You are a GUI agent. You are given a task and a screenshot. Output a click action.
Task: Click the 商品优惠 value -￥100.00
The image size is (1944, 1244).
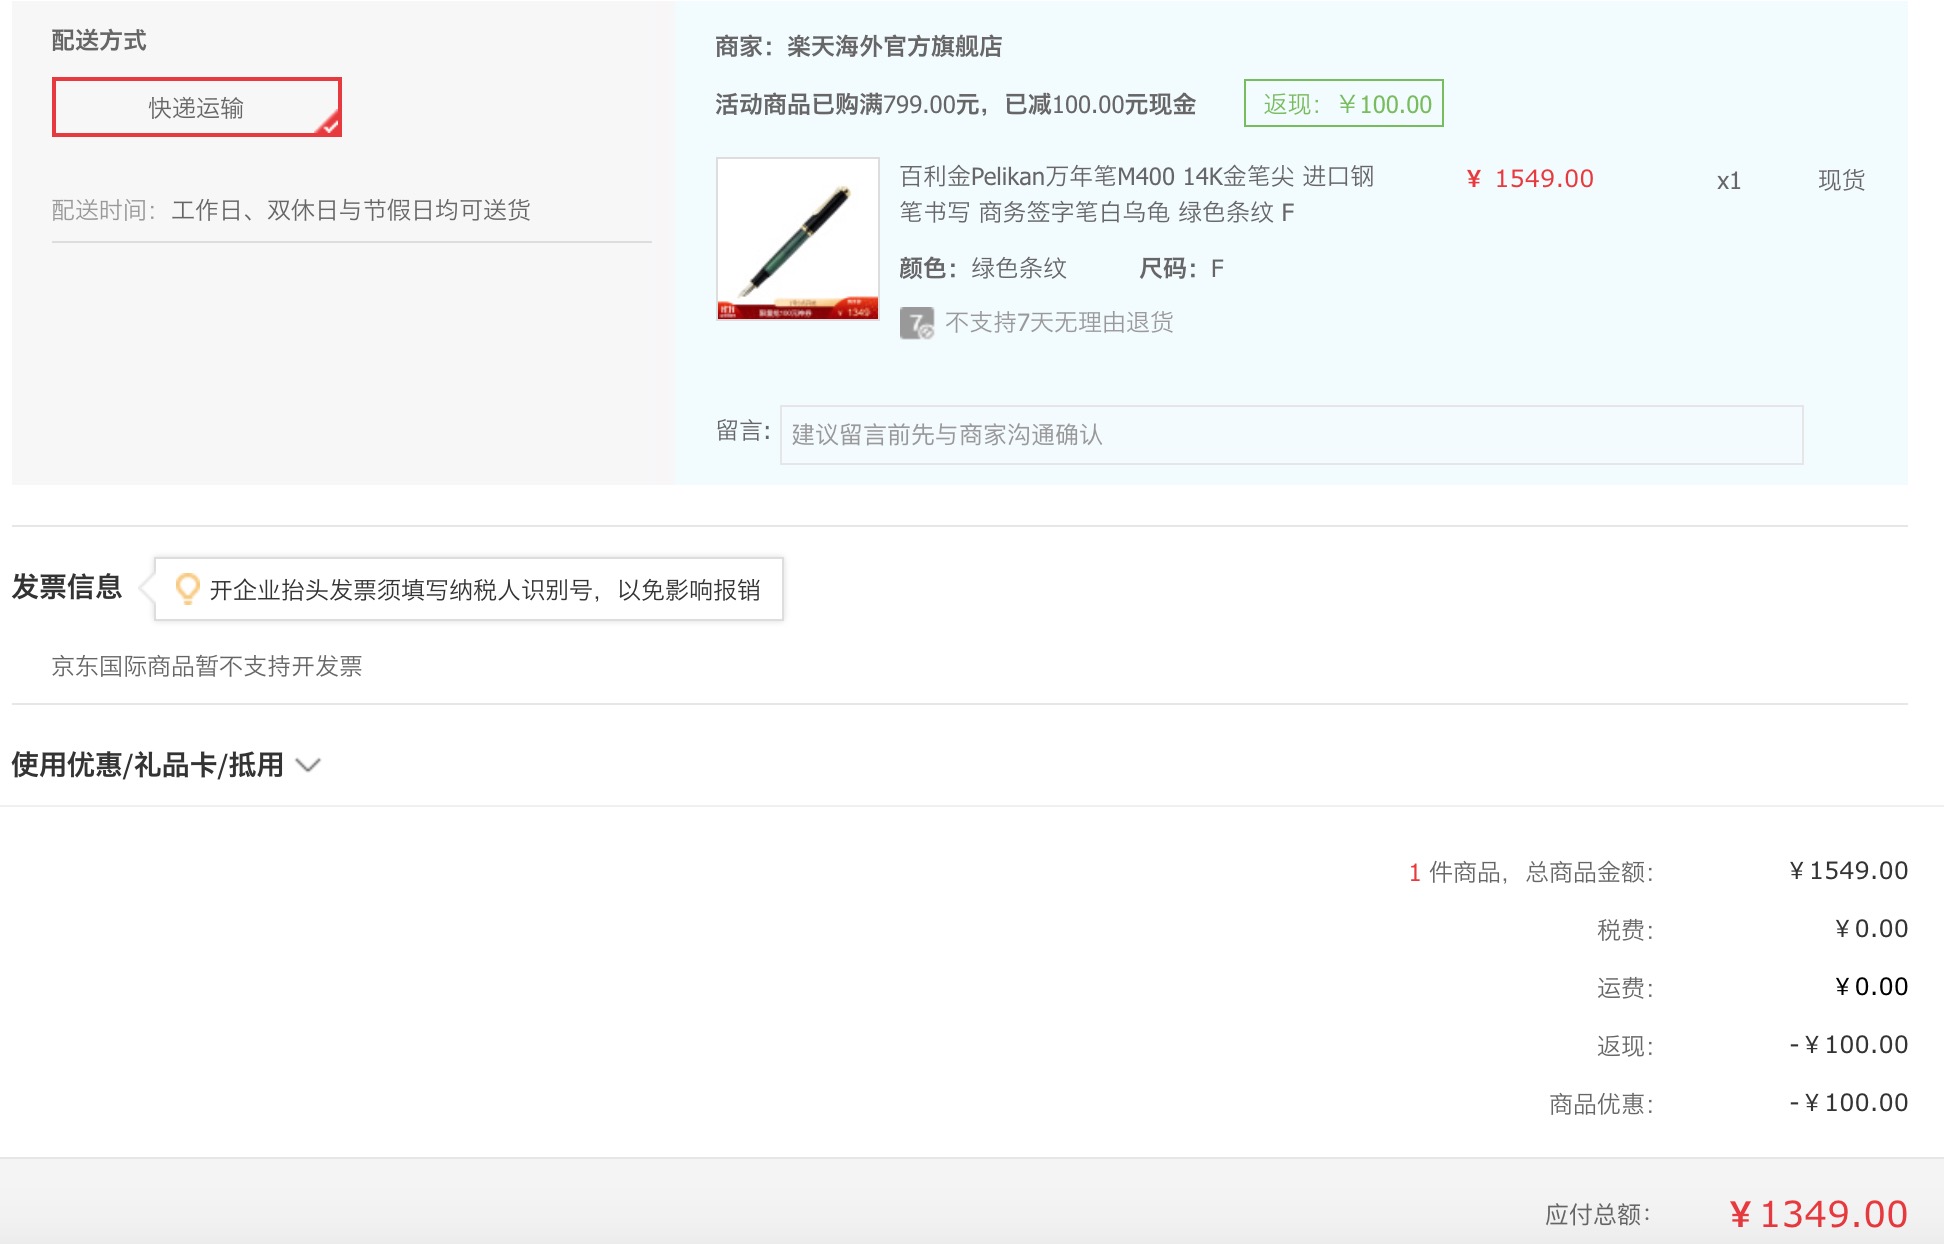coord(1848,1103)
